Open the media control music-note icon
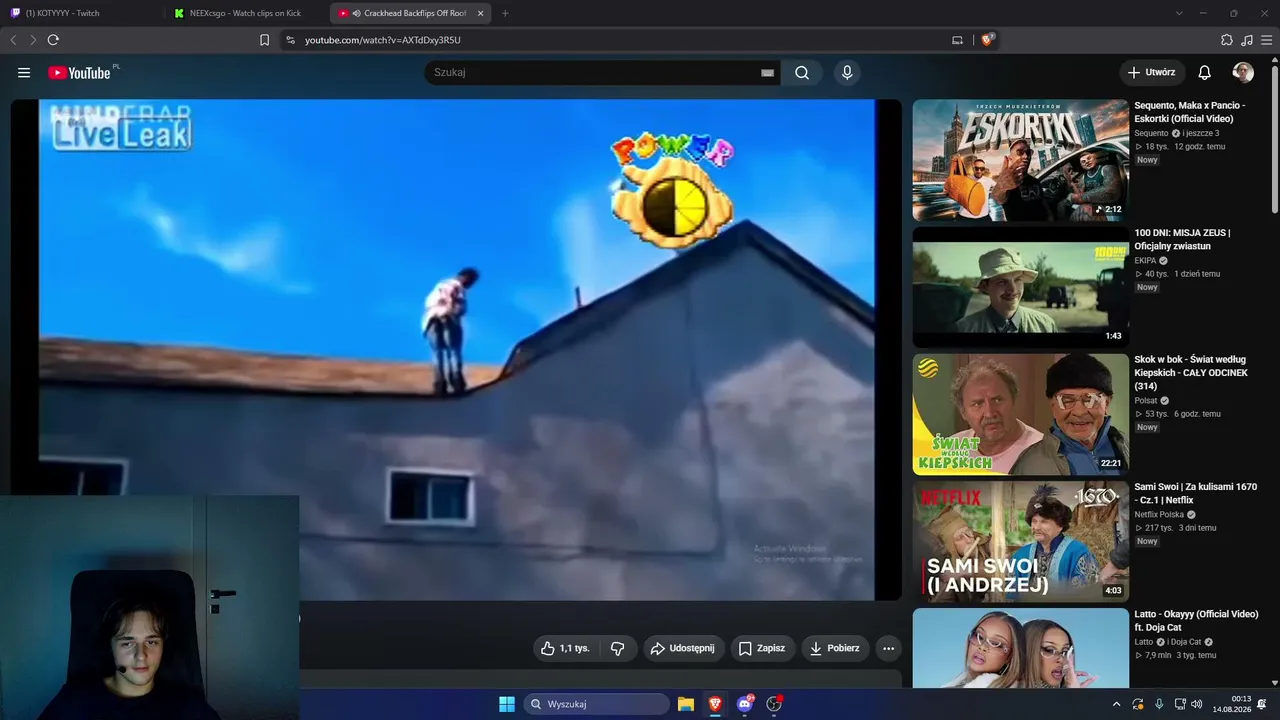 pyautogui.click(x=1247, y=40)
